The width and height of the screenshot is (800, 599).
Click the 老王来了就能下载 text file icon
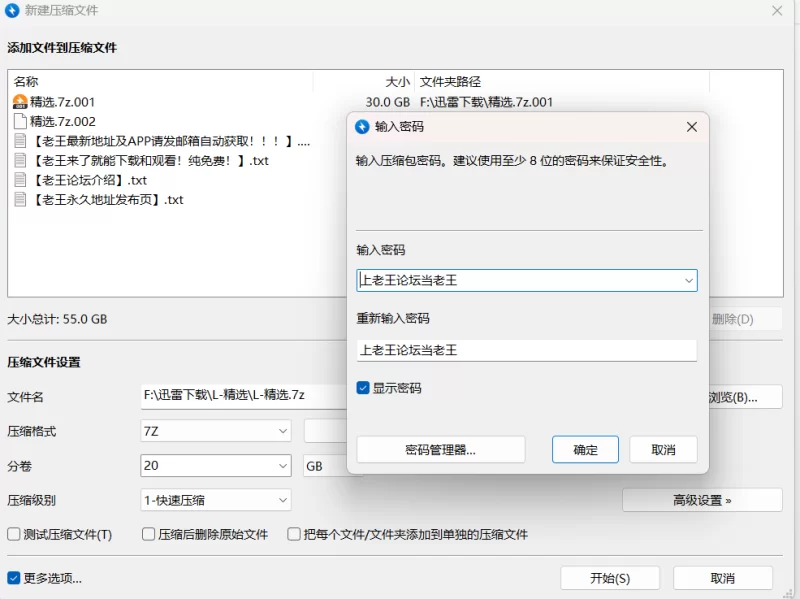click(x=20, y=160)
